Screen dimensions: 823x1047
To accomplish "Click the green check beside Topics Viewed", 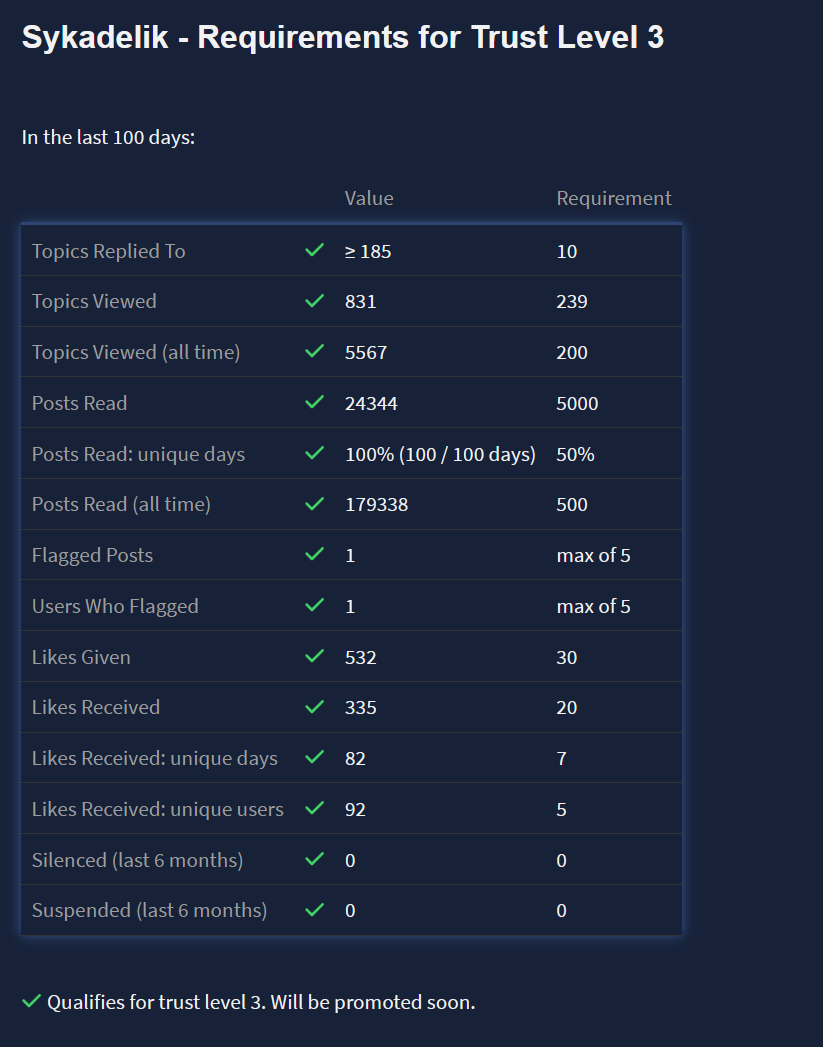I will 314,301.
